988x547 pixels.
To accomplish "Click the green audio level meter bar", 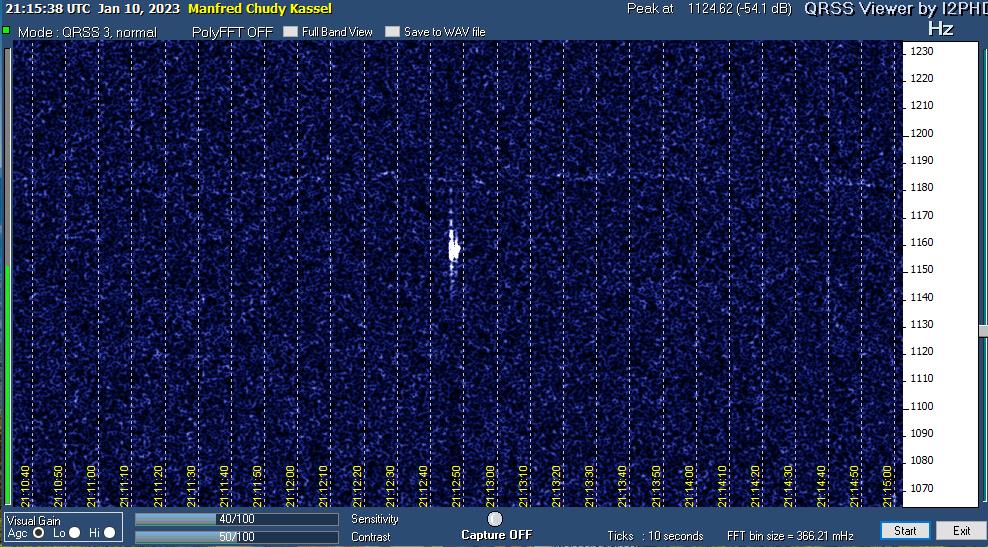I will (x=7, y=384).
